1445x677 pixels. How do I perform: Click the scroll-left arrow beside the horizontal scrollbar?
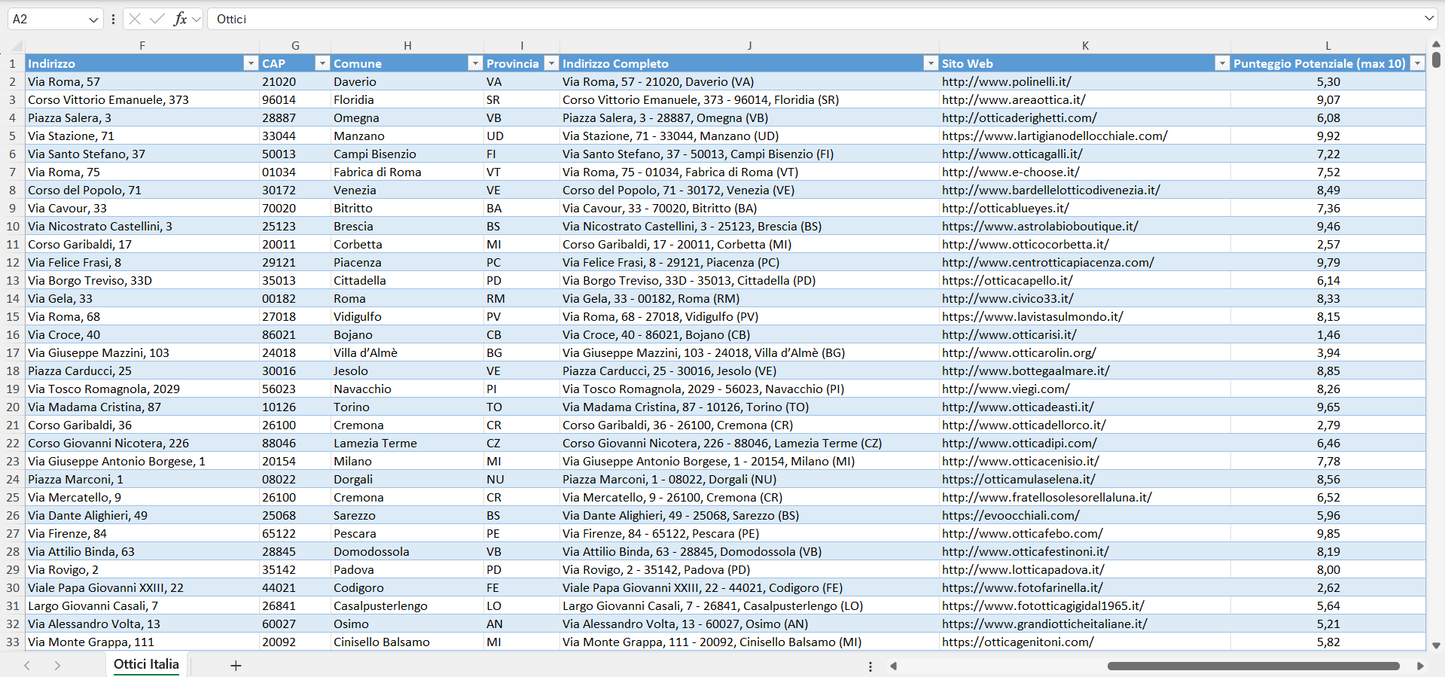point(893,665)
